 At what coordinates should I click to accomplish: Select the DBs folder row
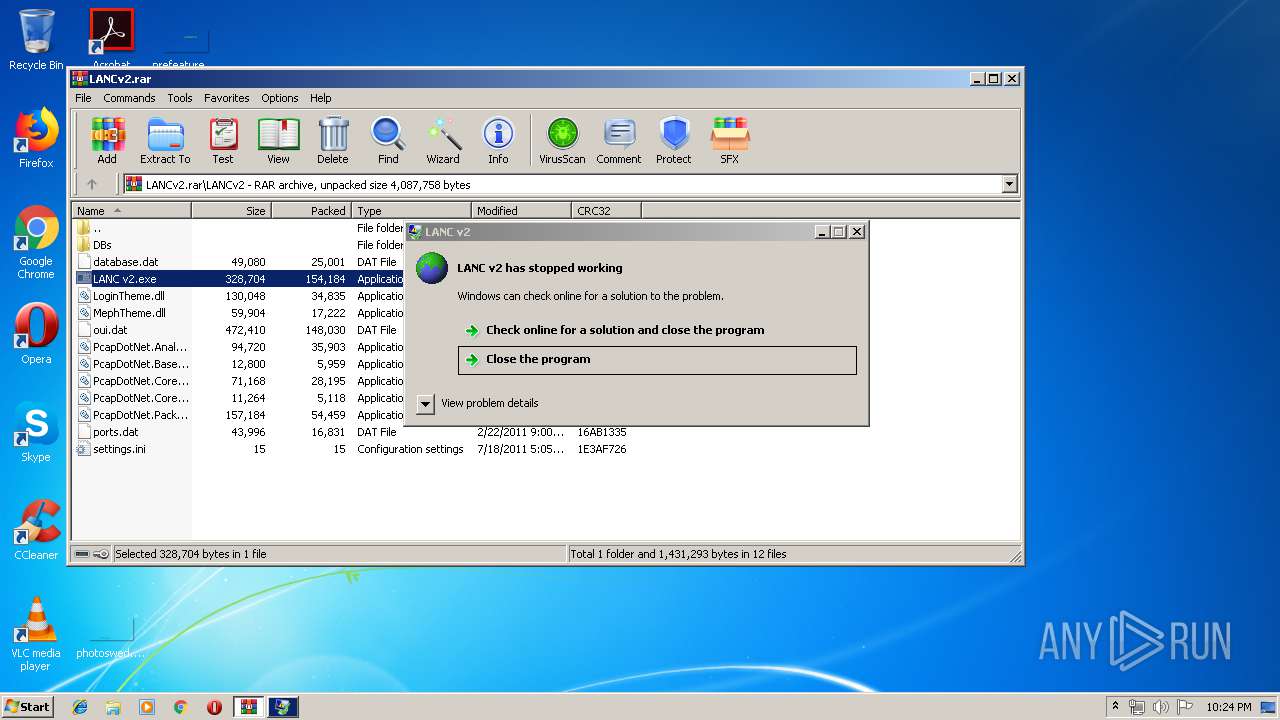click(101, 245)
